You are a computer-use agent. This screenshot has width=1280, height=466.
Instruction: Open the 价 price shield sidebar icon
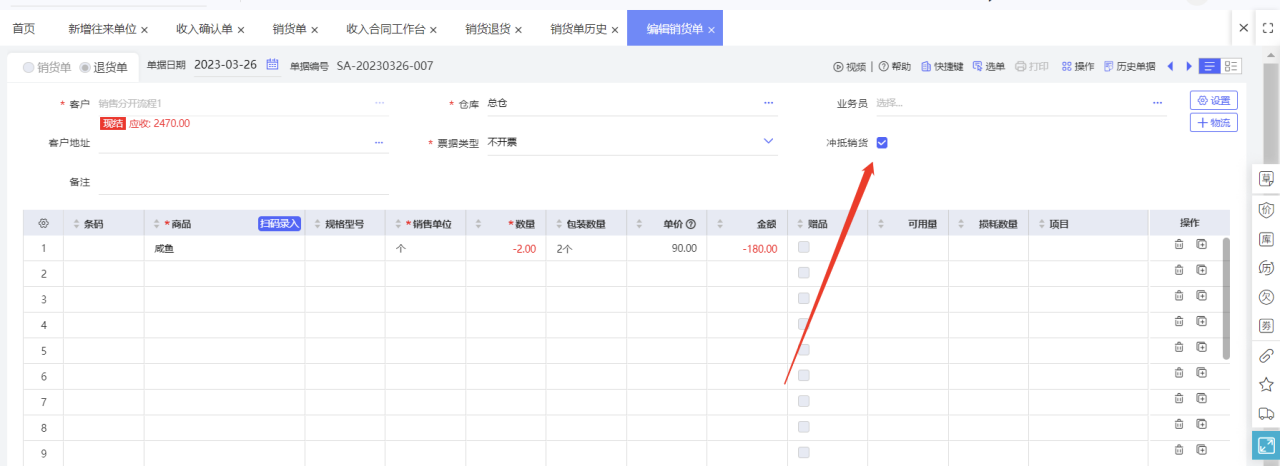click(x=1265, y=209)
